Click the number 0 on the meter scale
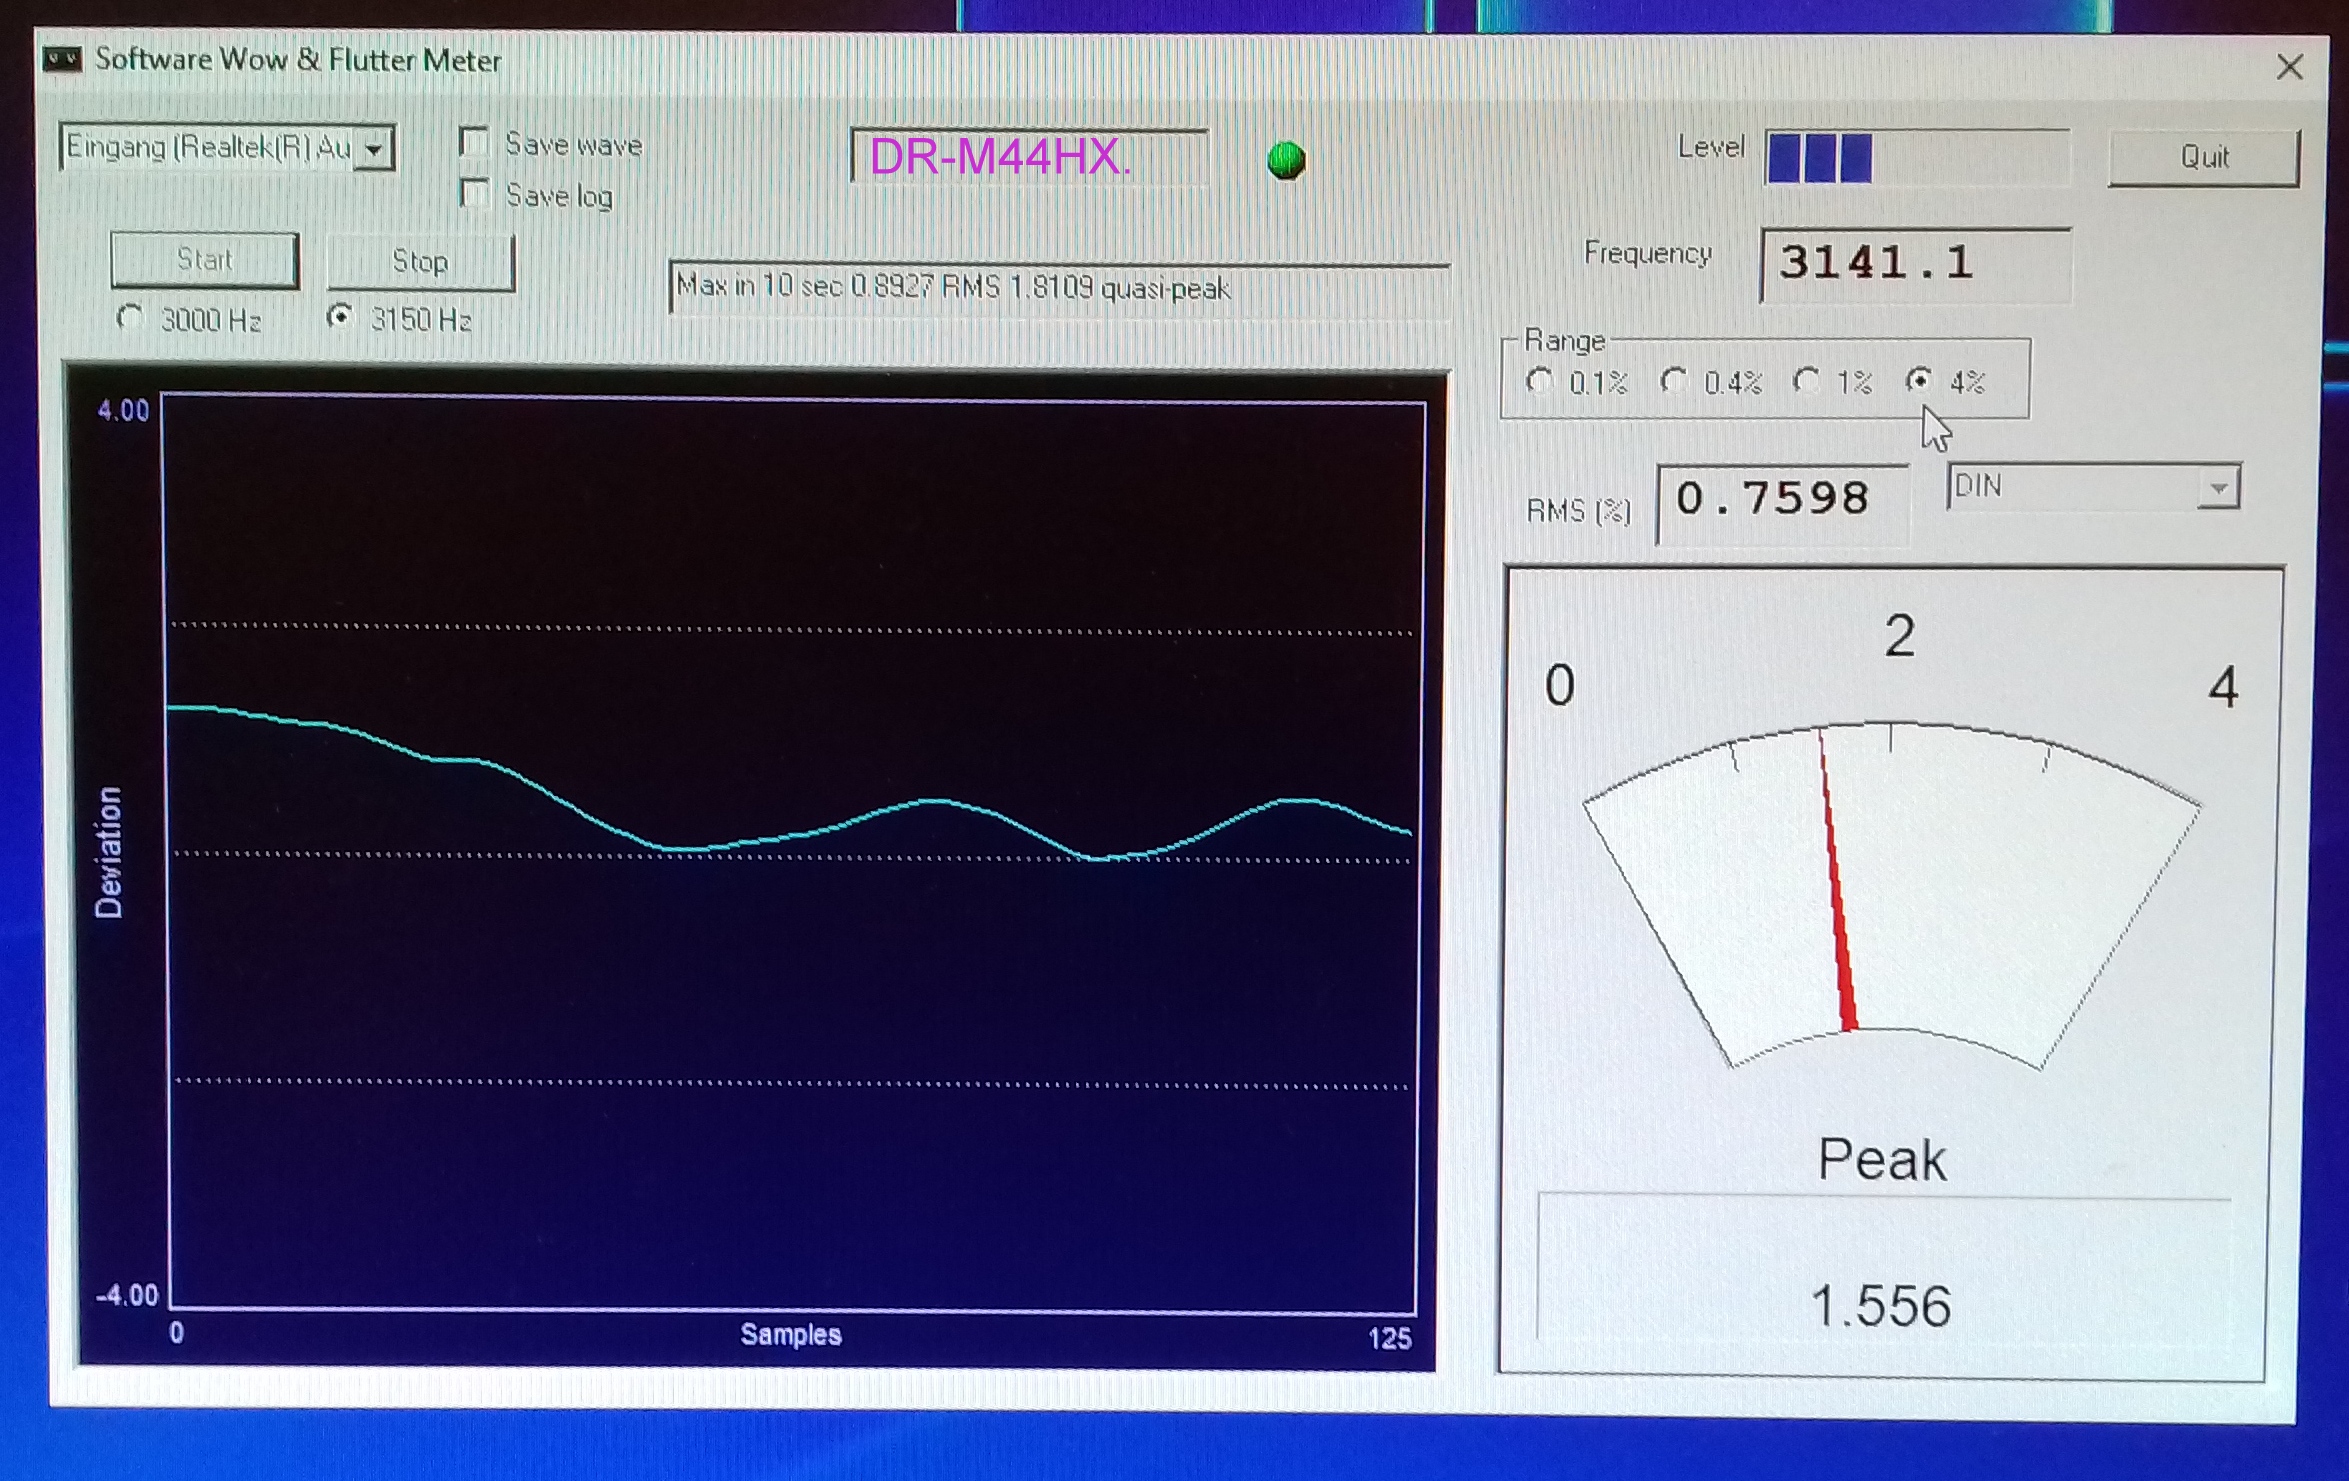 coord(1560,685)
